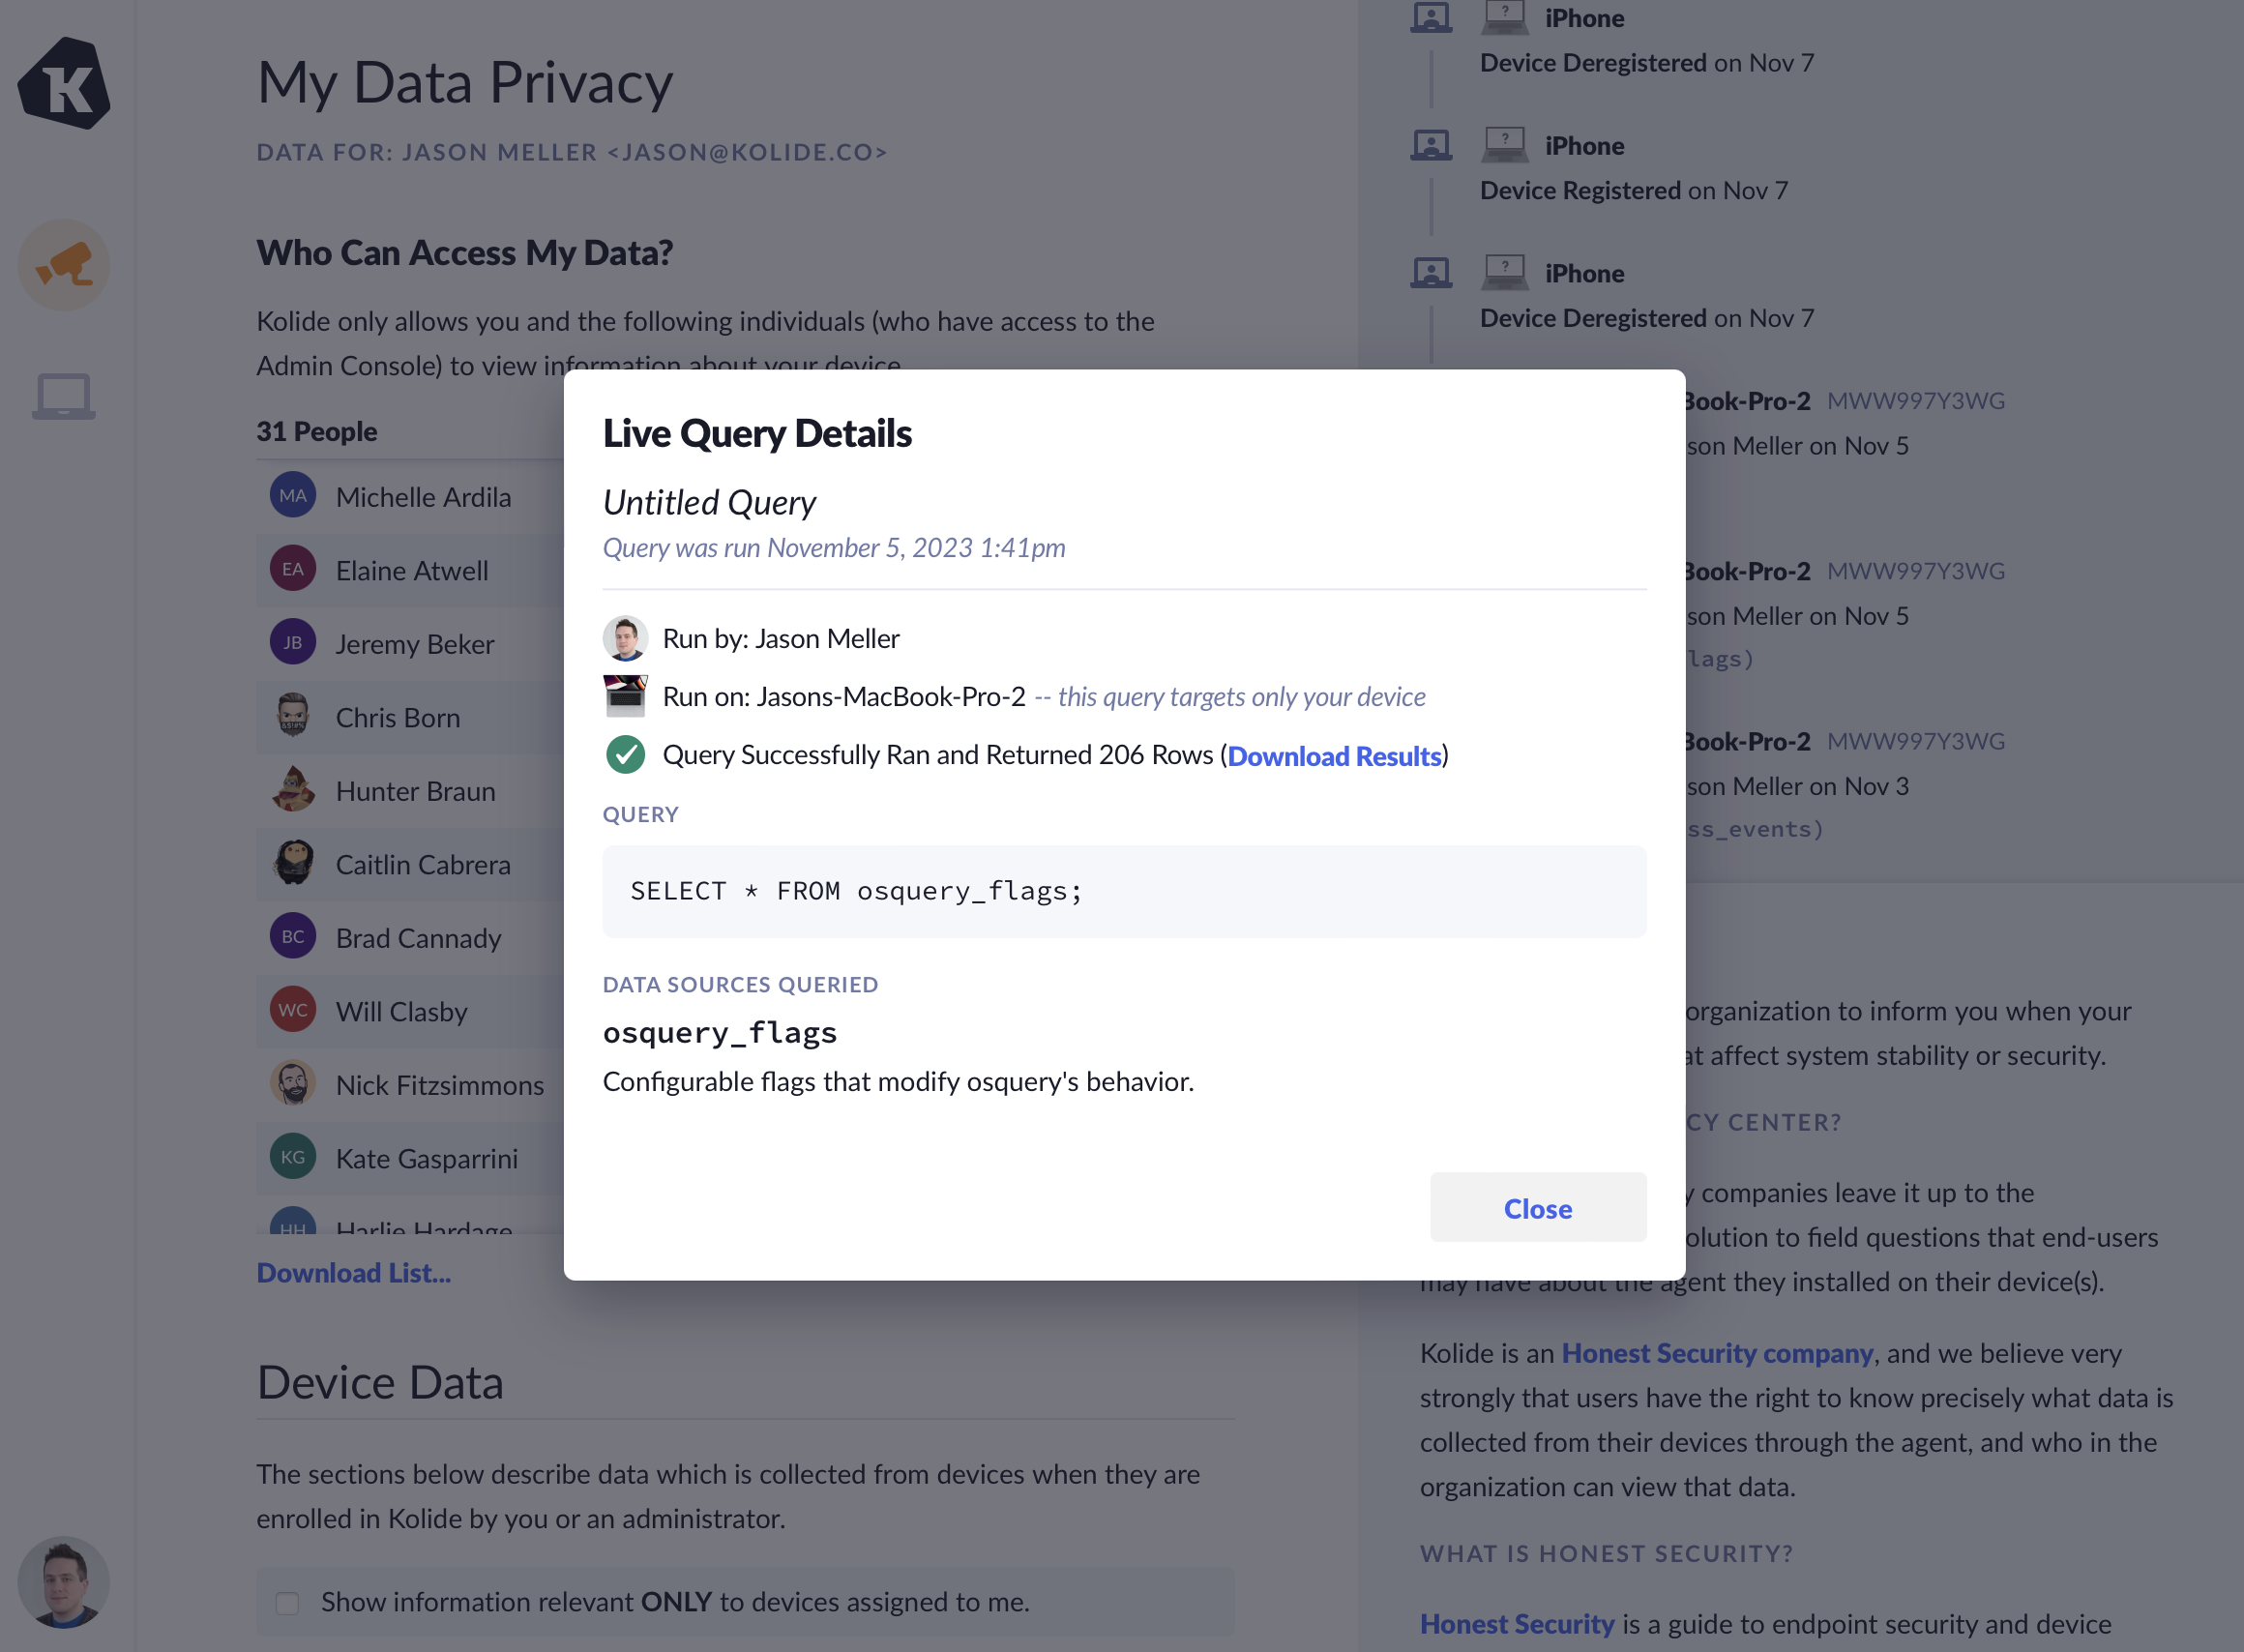Click the Kolide logo icon
This screenshot has width=2244, height=1652.
64,84
